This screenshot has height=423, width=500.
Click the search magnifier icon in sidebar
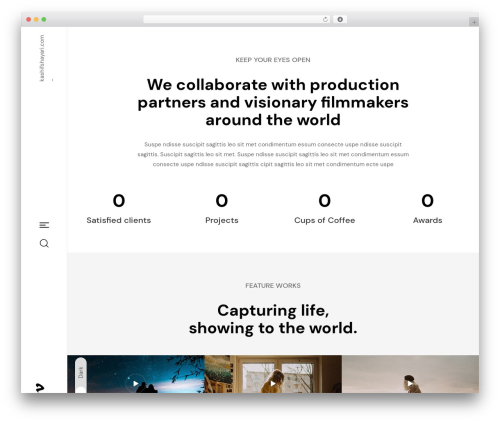coord(44,244)
